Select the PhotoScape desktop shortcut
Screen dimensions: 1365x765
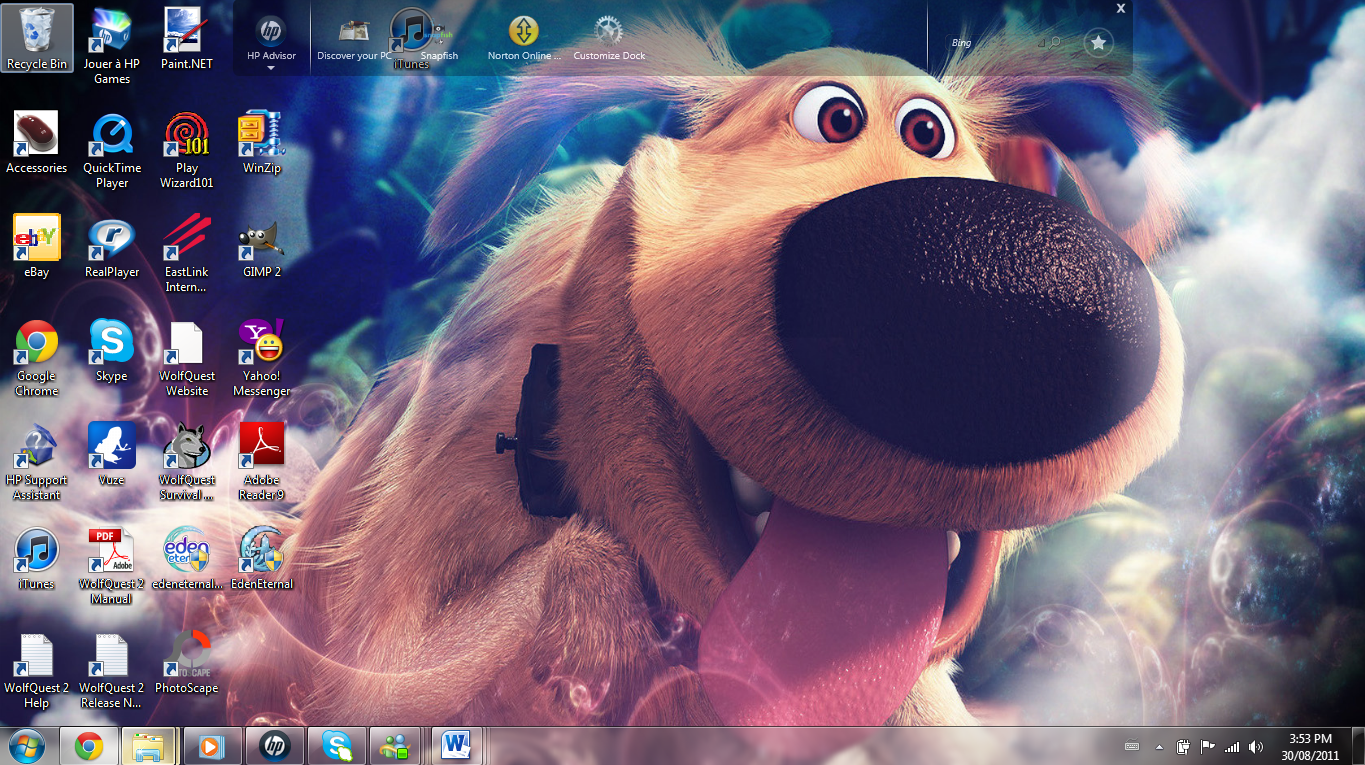[x=186, y=655]
